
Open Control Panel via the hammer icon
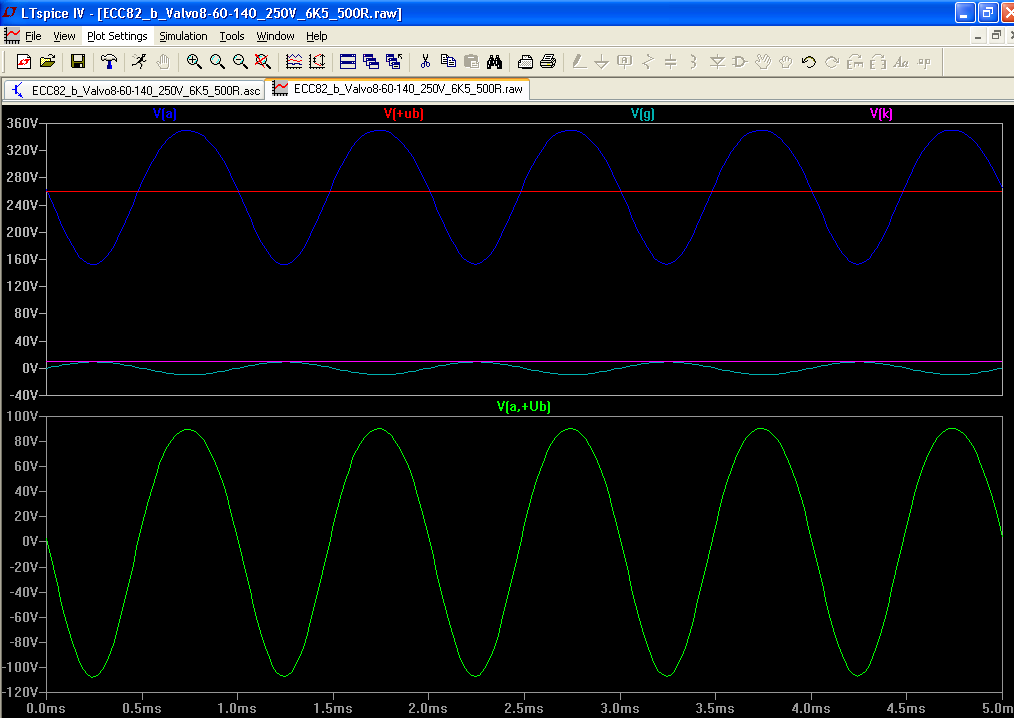point(109,62)
